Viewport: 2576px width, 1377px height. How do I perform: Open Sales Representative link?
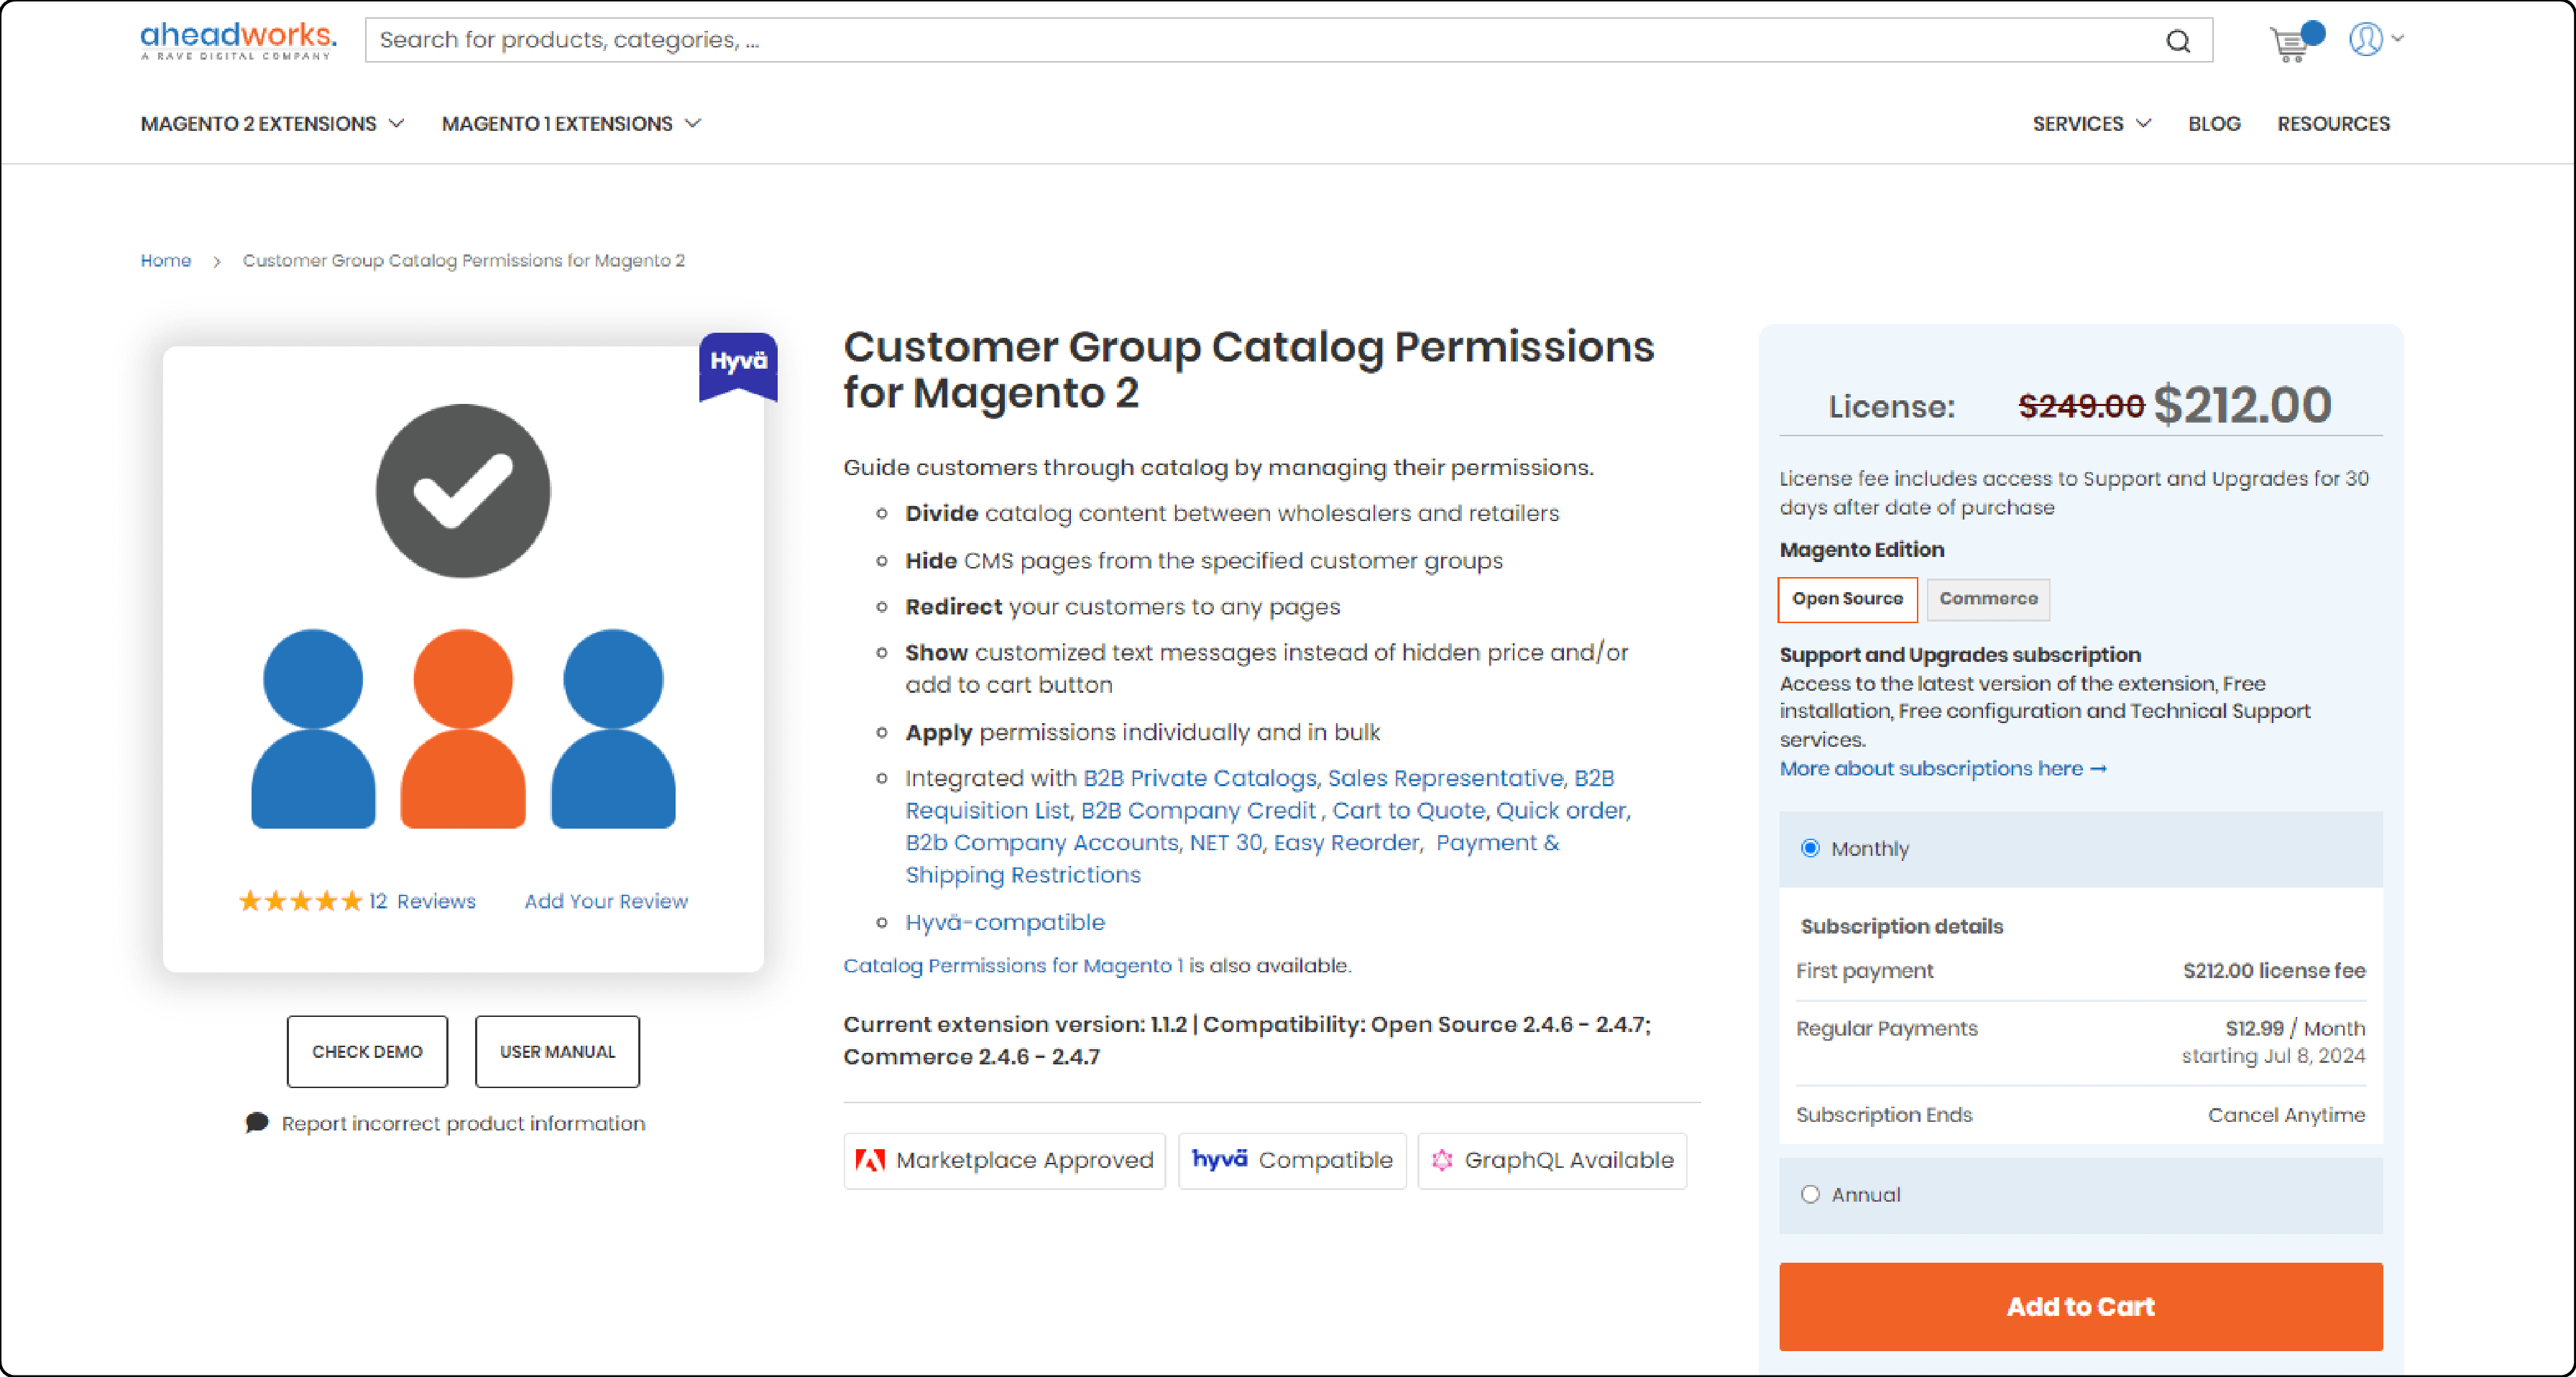[x=1445, y=778]
